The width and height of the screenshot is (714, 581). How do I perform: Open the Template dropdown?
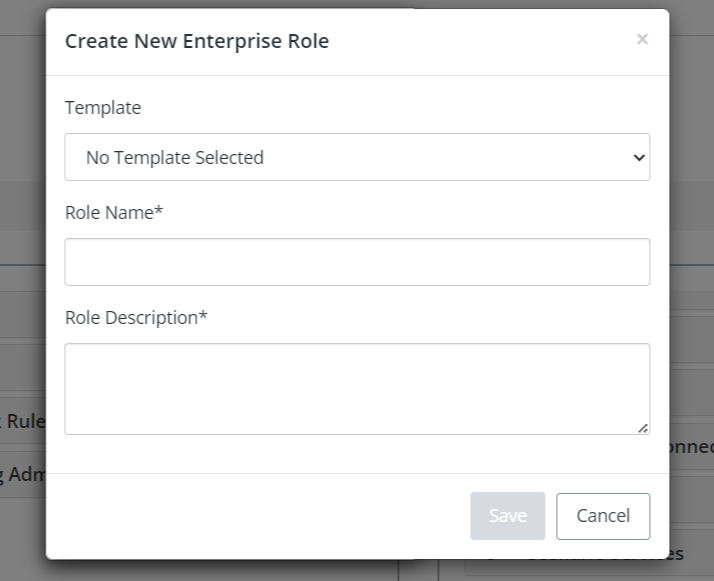[x=357, y=157]
